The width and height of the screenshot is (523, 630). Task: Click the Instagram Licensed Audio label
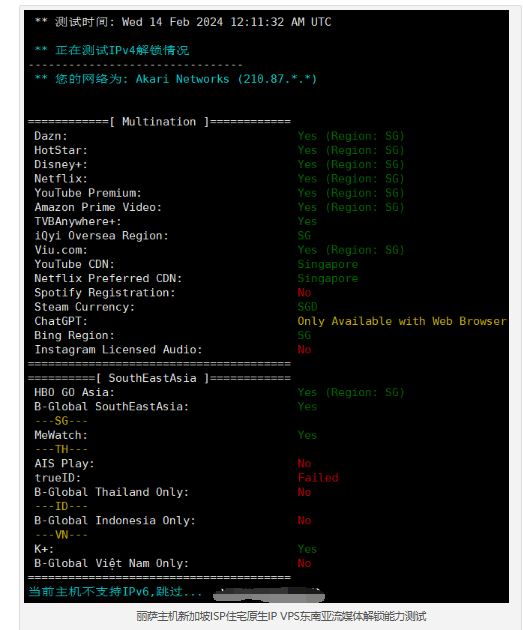point(118,350)
